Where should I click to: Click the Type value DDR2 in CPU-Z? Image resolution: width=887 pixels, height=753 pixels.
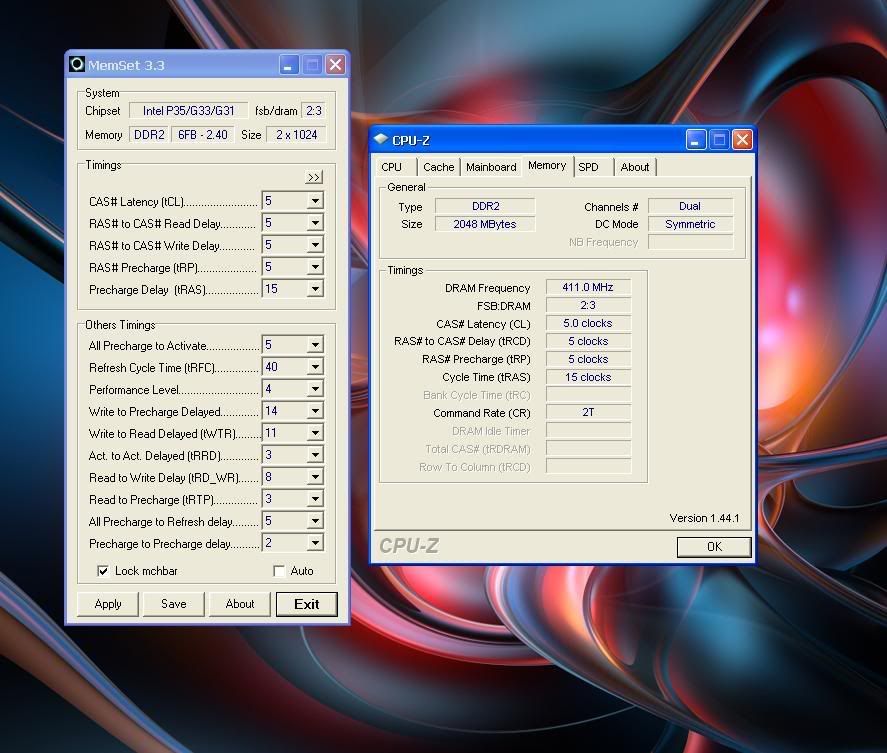tap(485, 206)
